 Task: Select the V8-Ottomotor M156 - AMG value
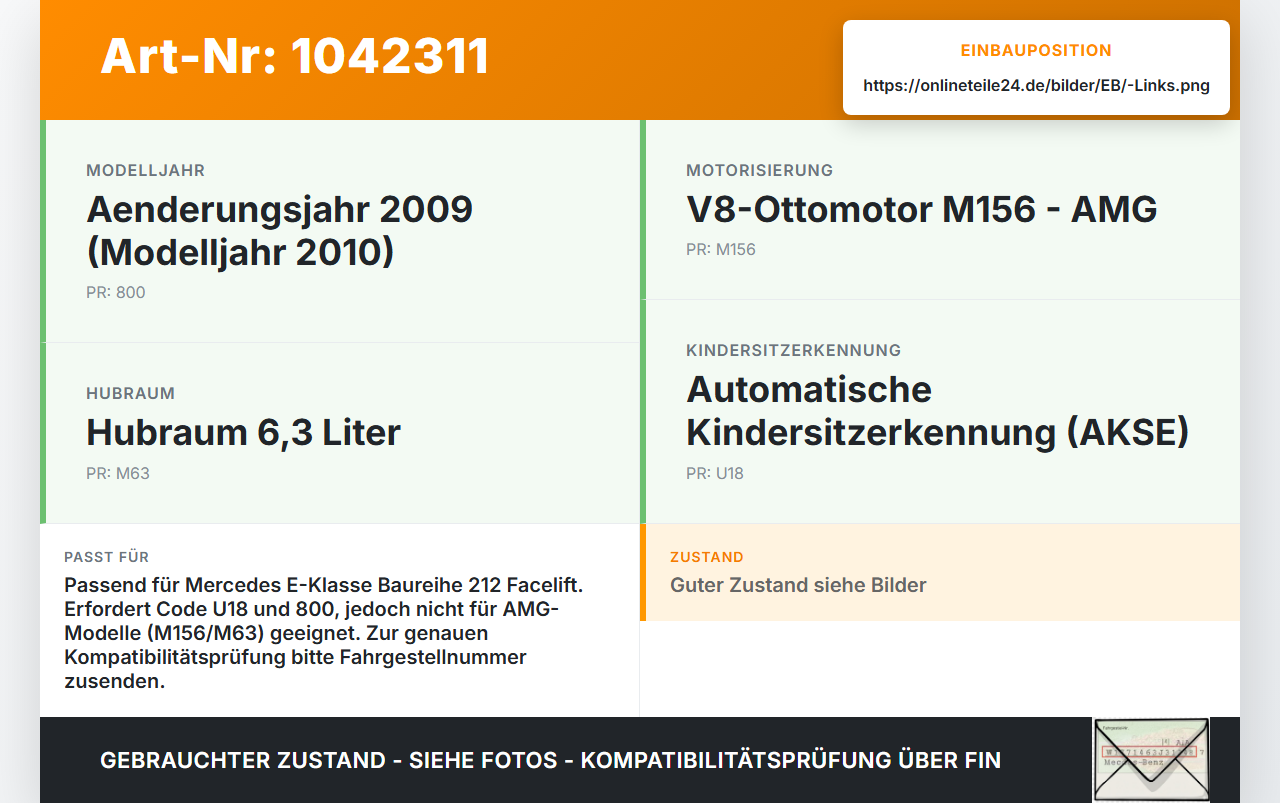coord(922,209)
